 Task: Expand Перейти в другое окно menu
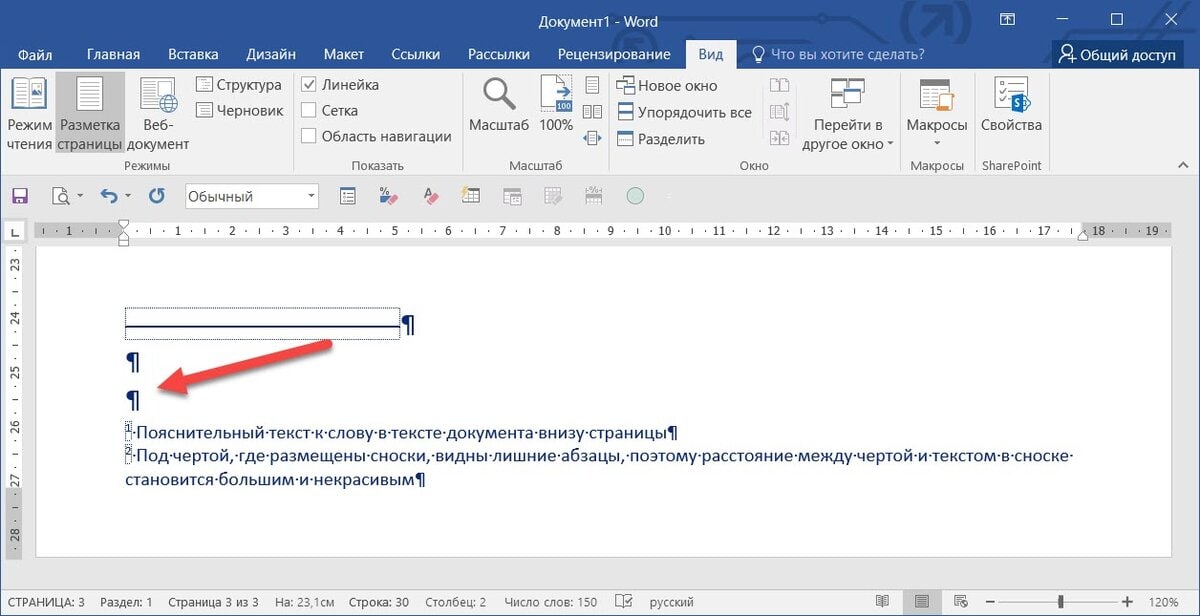tap(847, 134)
